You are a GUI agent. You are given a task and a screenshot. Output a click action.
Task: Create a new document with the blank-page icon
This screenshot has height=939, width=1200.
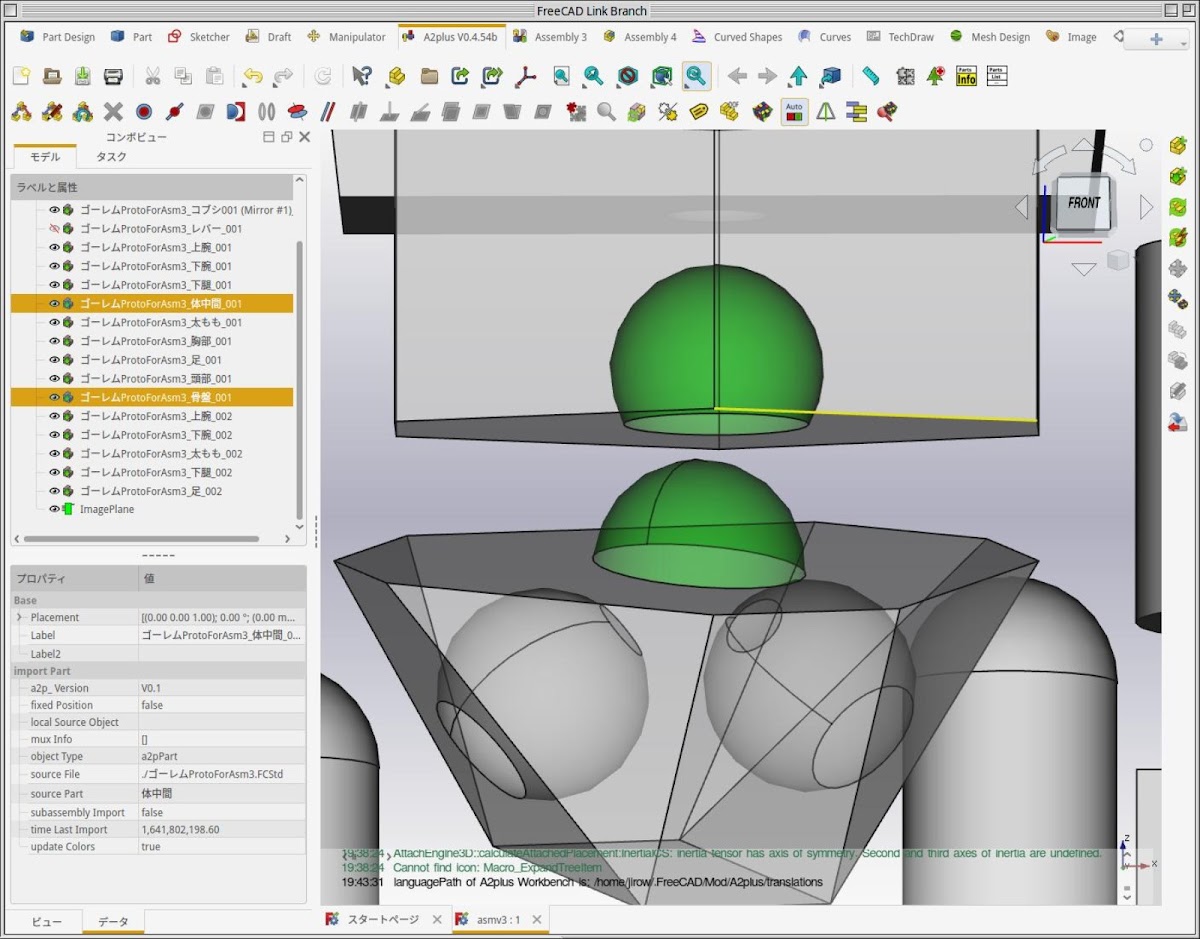tap(21, 76)
